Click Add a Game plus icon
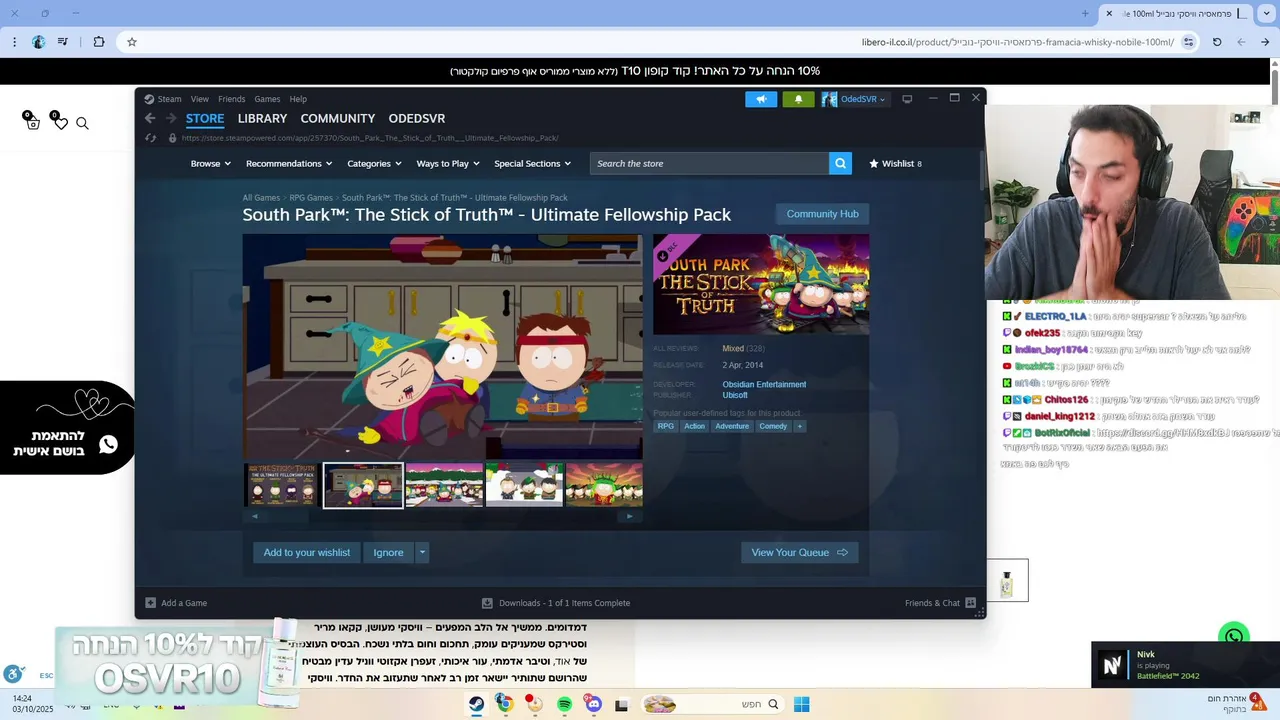 click(151, 603)
